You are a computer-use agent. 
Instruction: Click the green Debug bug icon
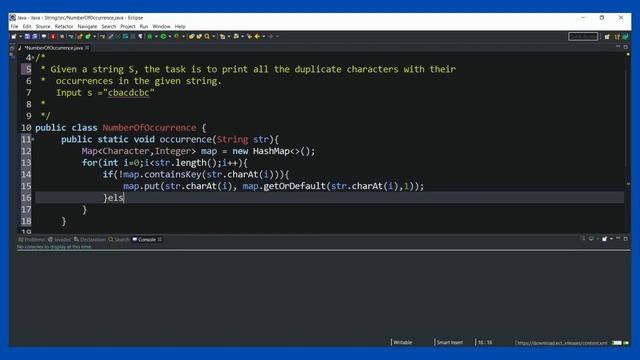coord(149,36)
